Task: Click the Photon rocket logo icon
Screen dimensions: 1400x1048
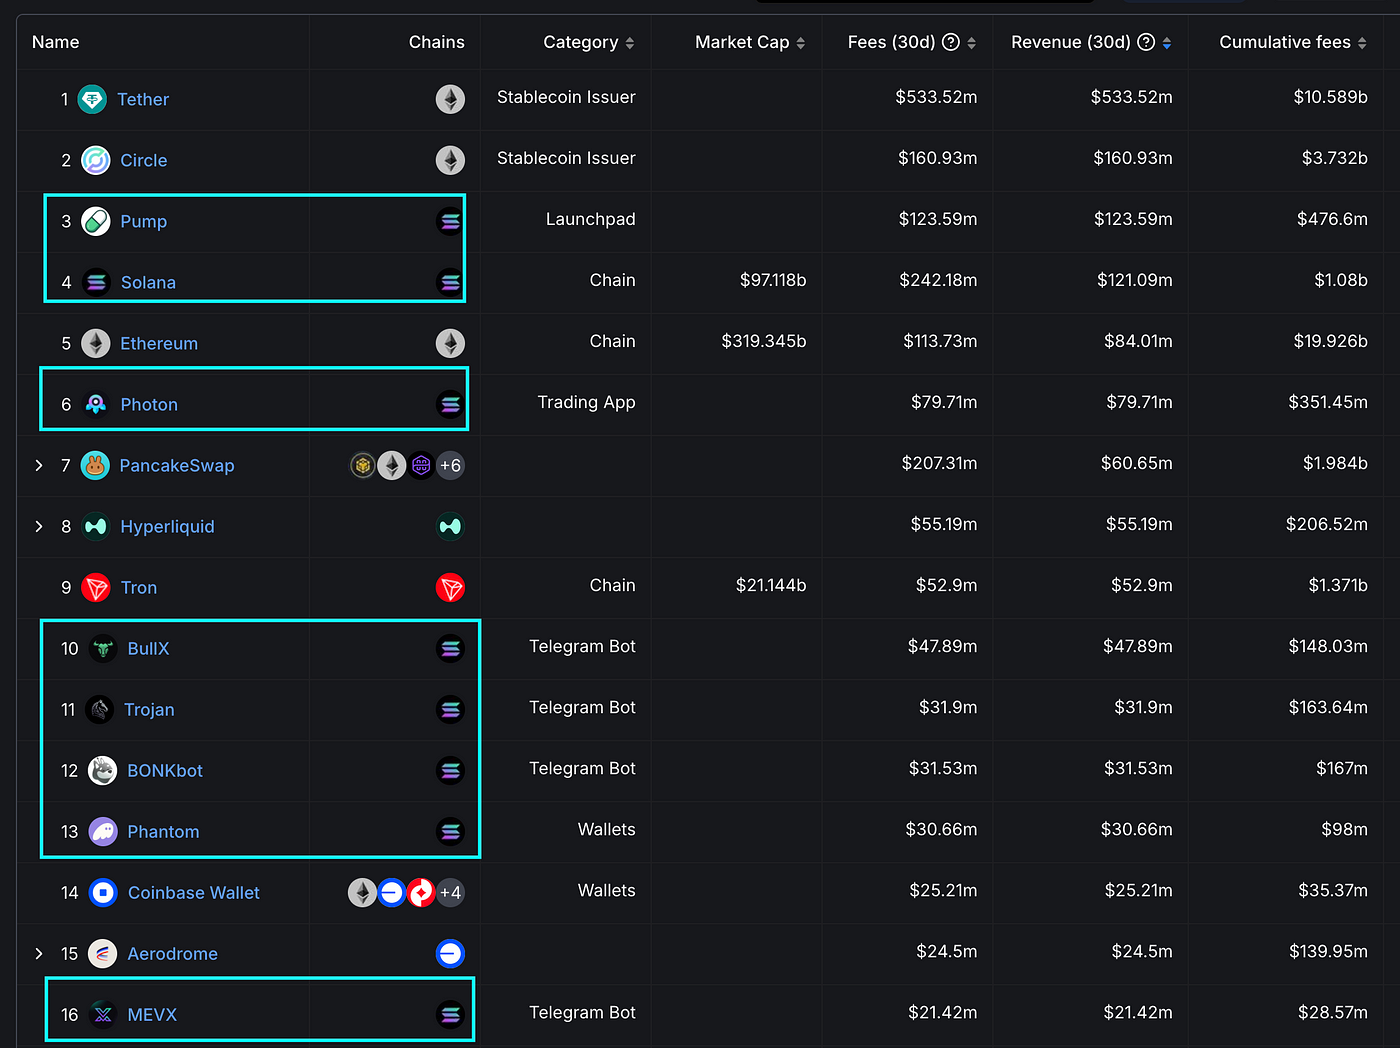Action: 96,404
